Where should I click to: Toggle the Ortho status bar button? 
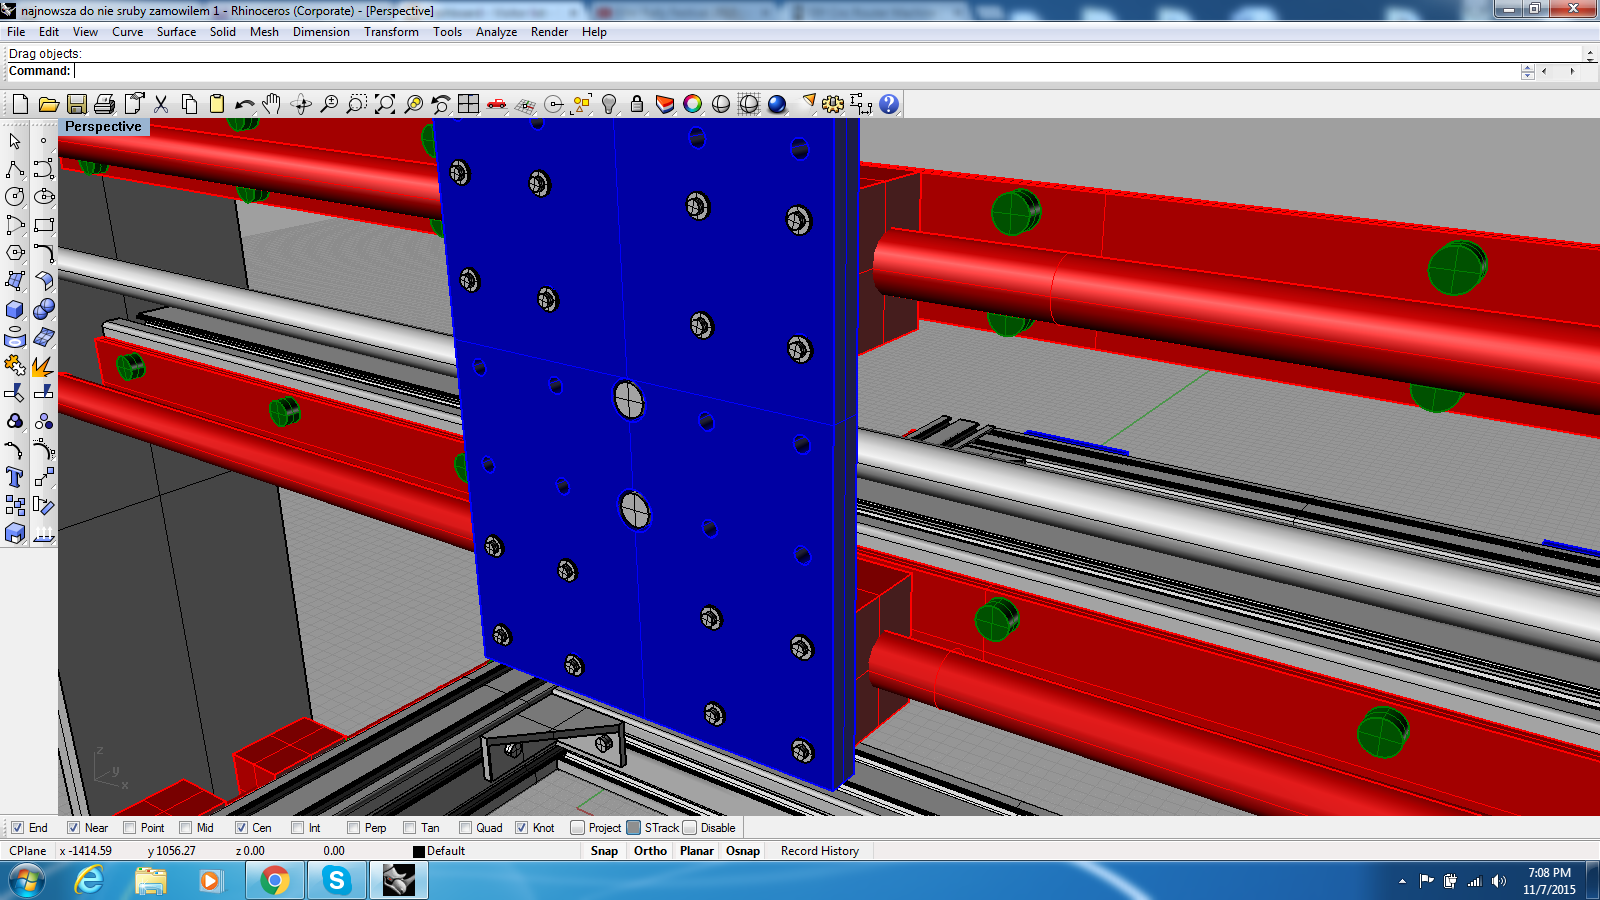[x=650, y=851]
